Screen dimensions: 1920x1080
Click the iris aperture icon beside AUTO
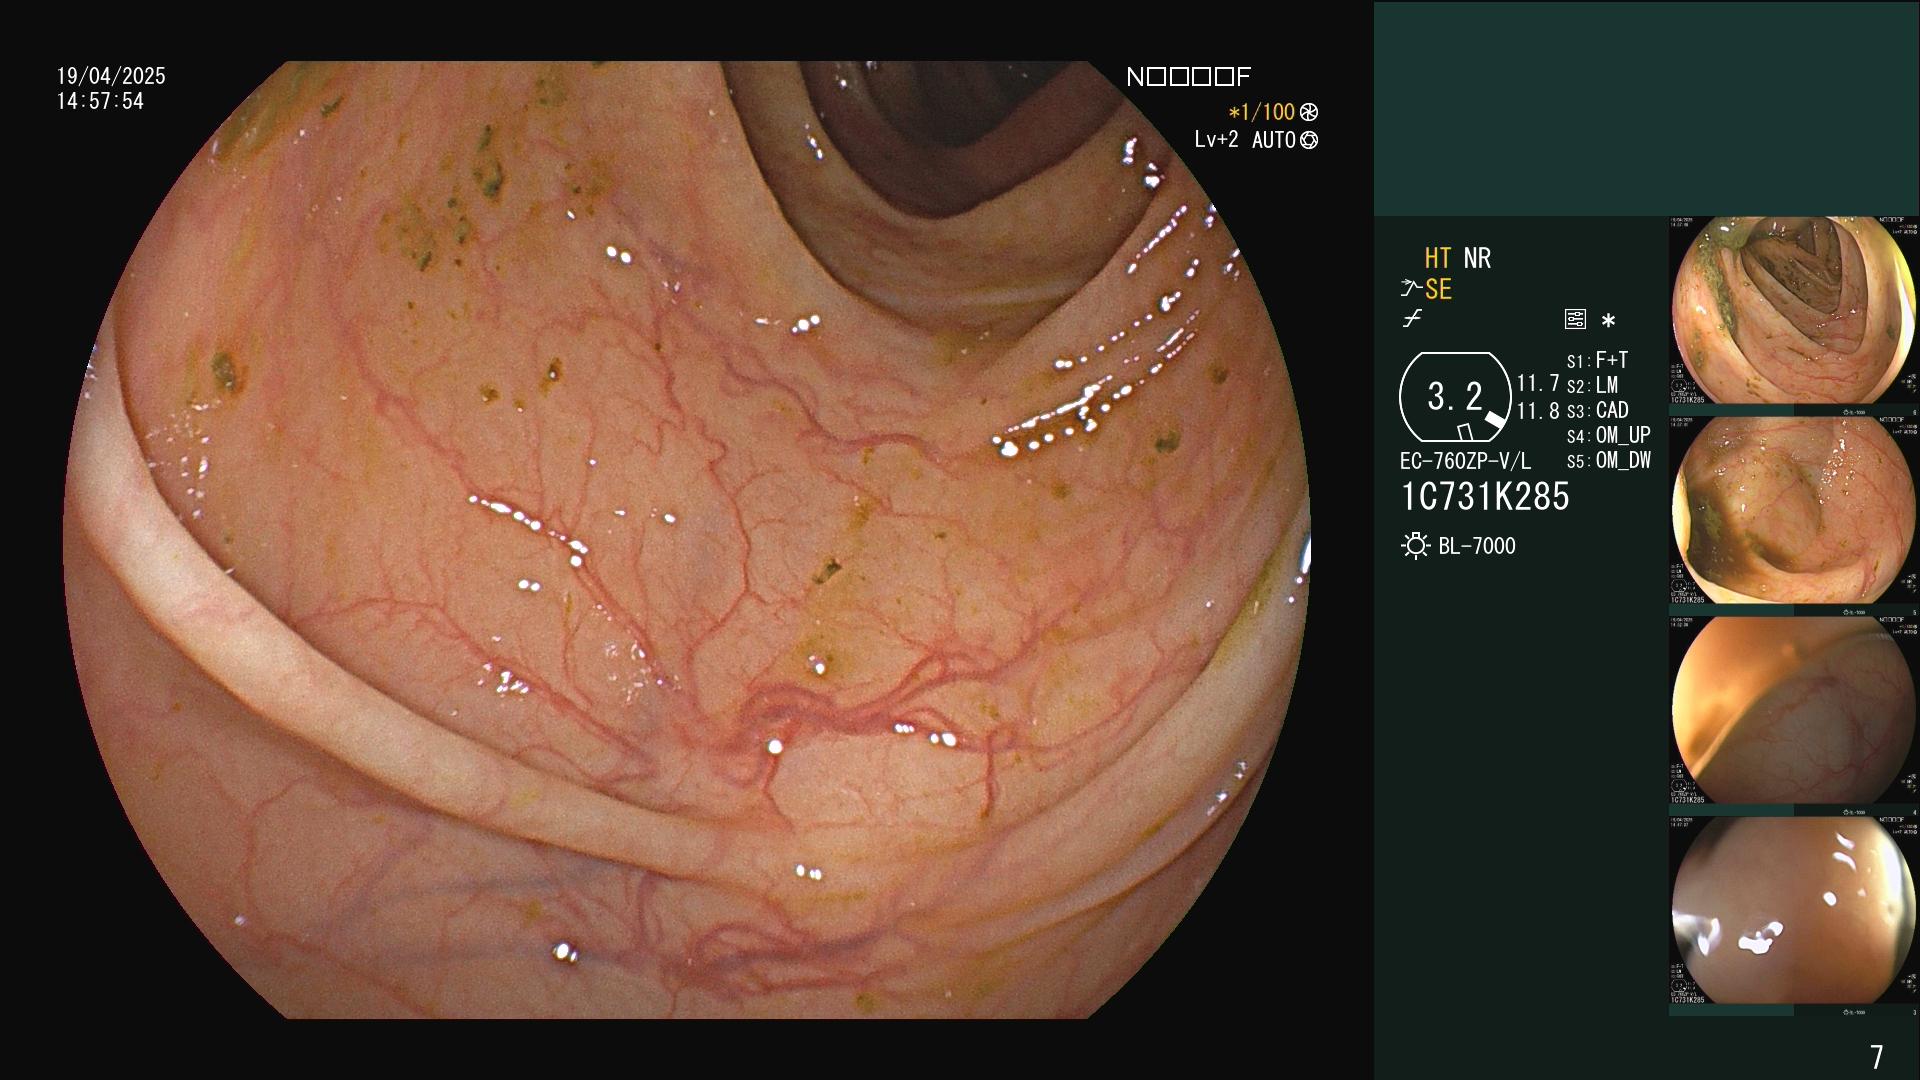coord(1309,141)
